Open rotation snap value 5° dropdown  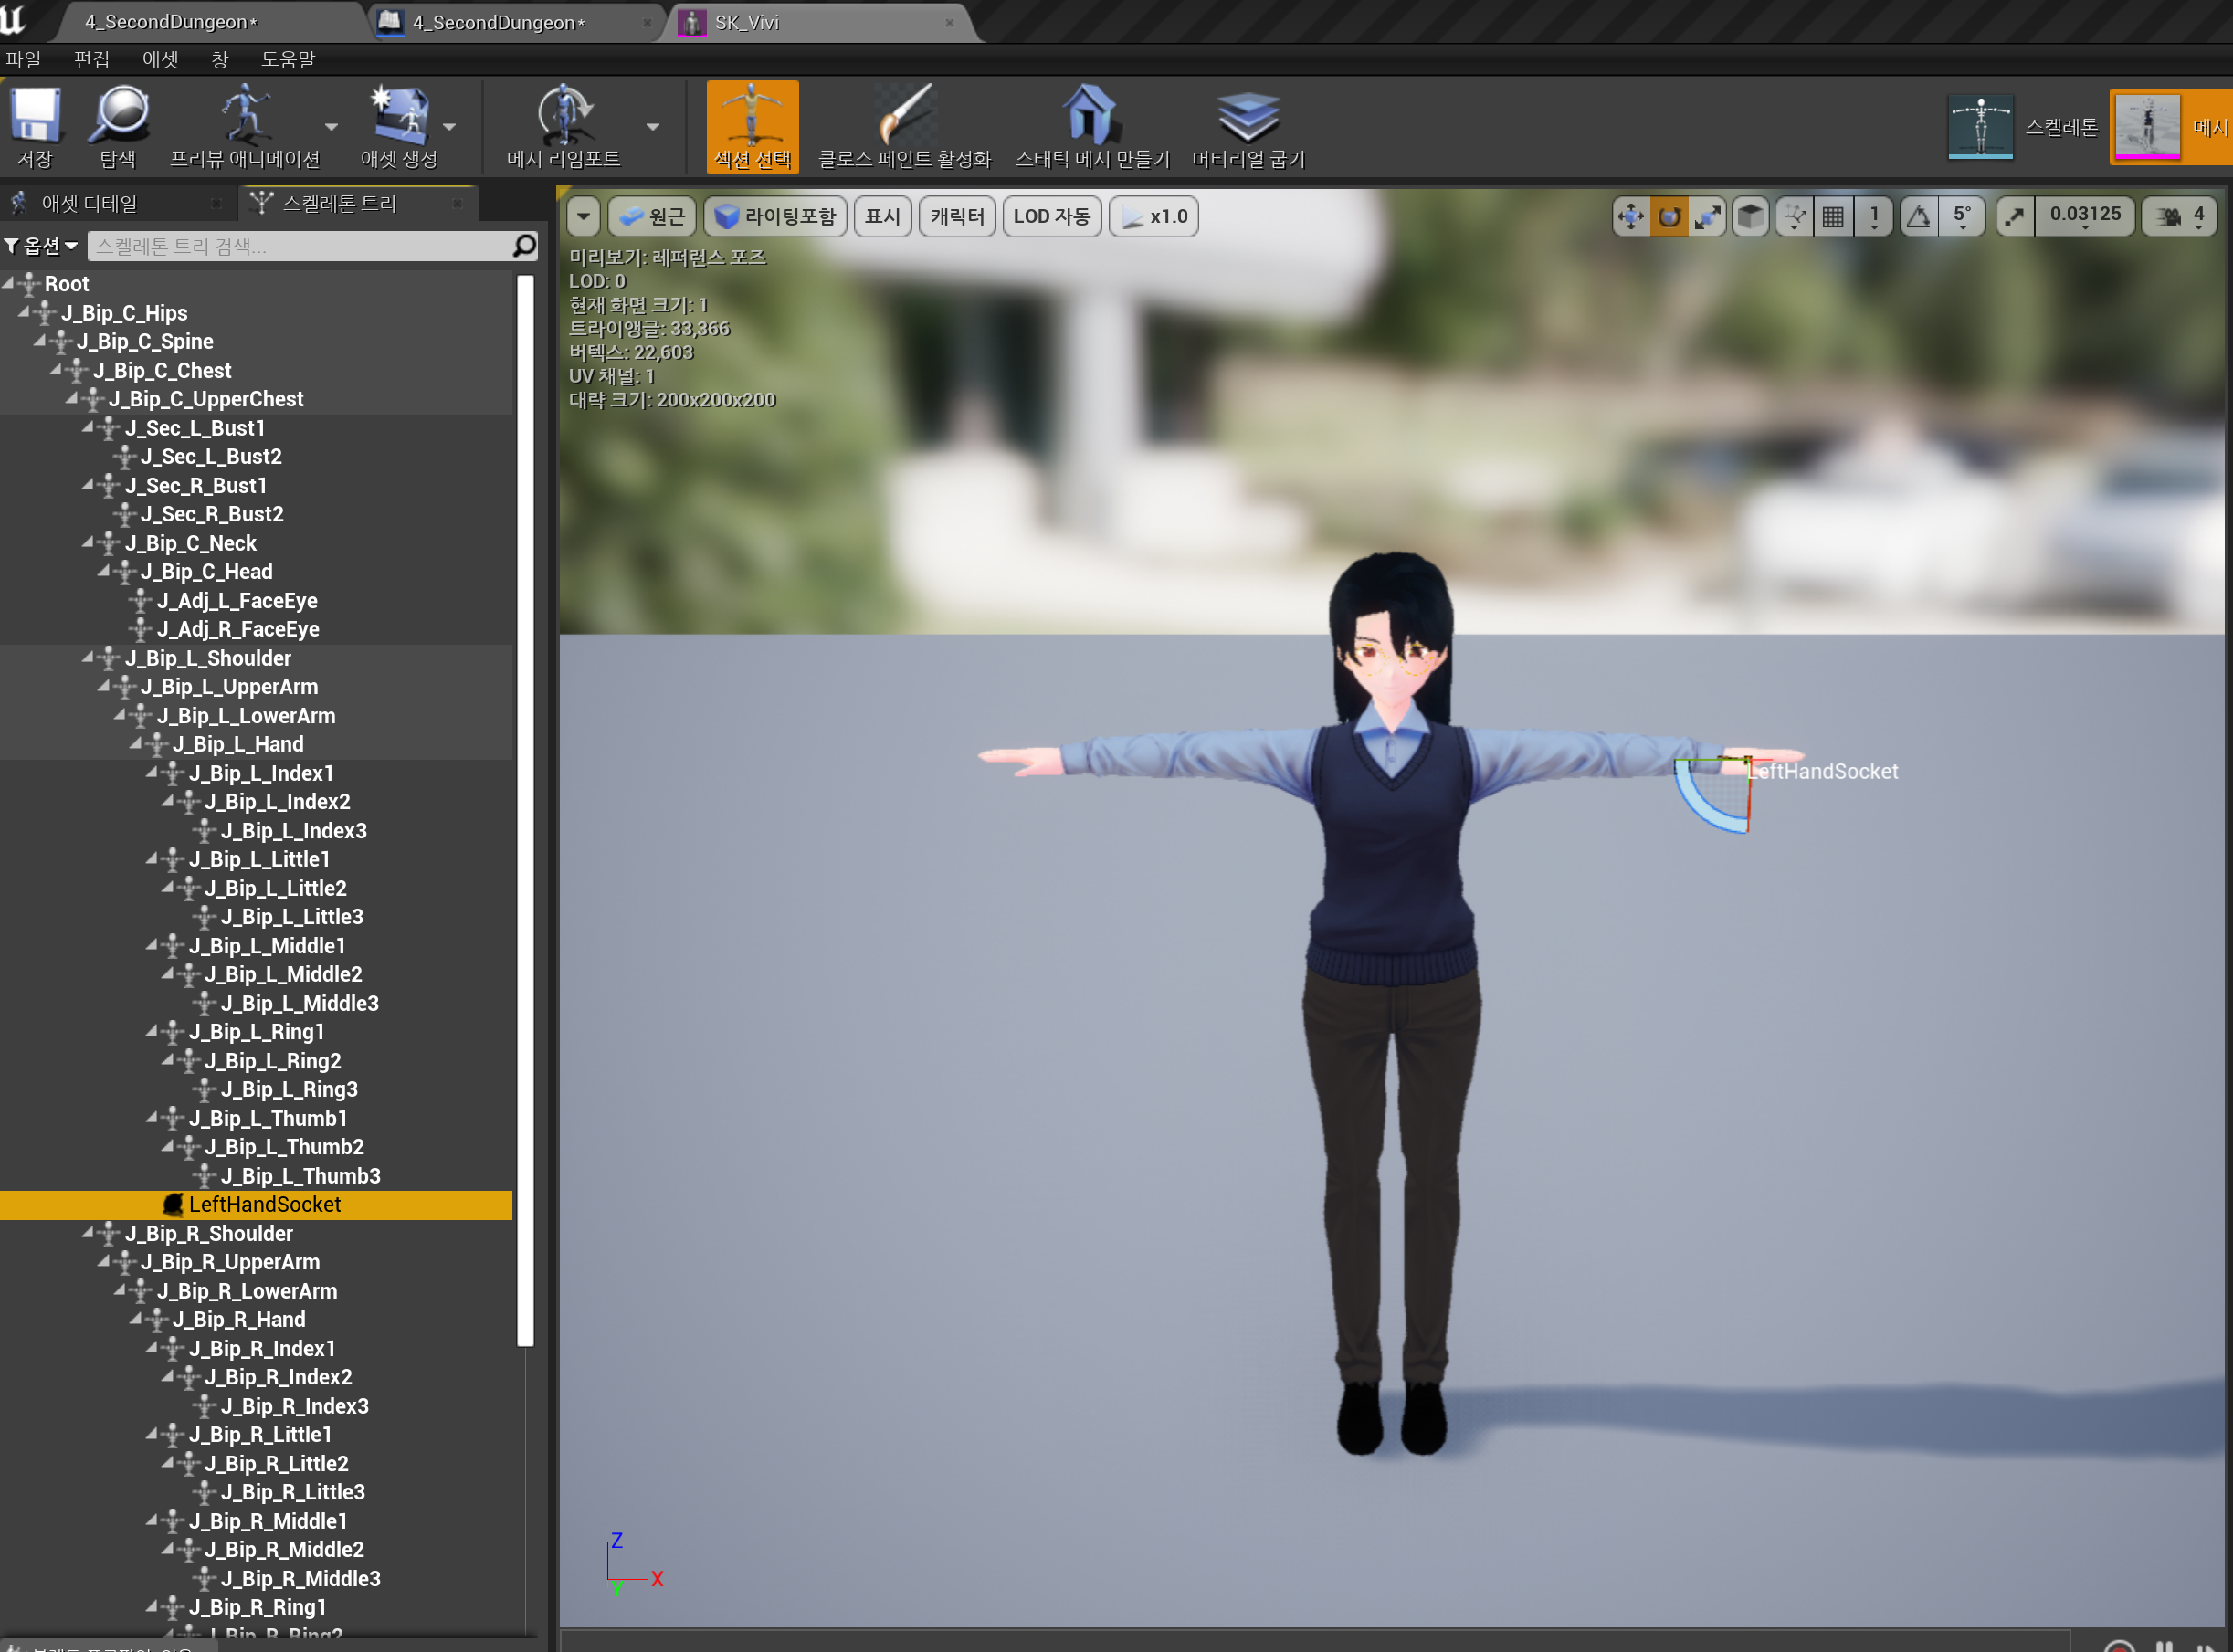pos(1962,216)
